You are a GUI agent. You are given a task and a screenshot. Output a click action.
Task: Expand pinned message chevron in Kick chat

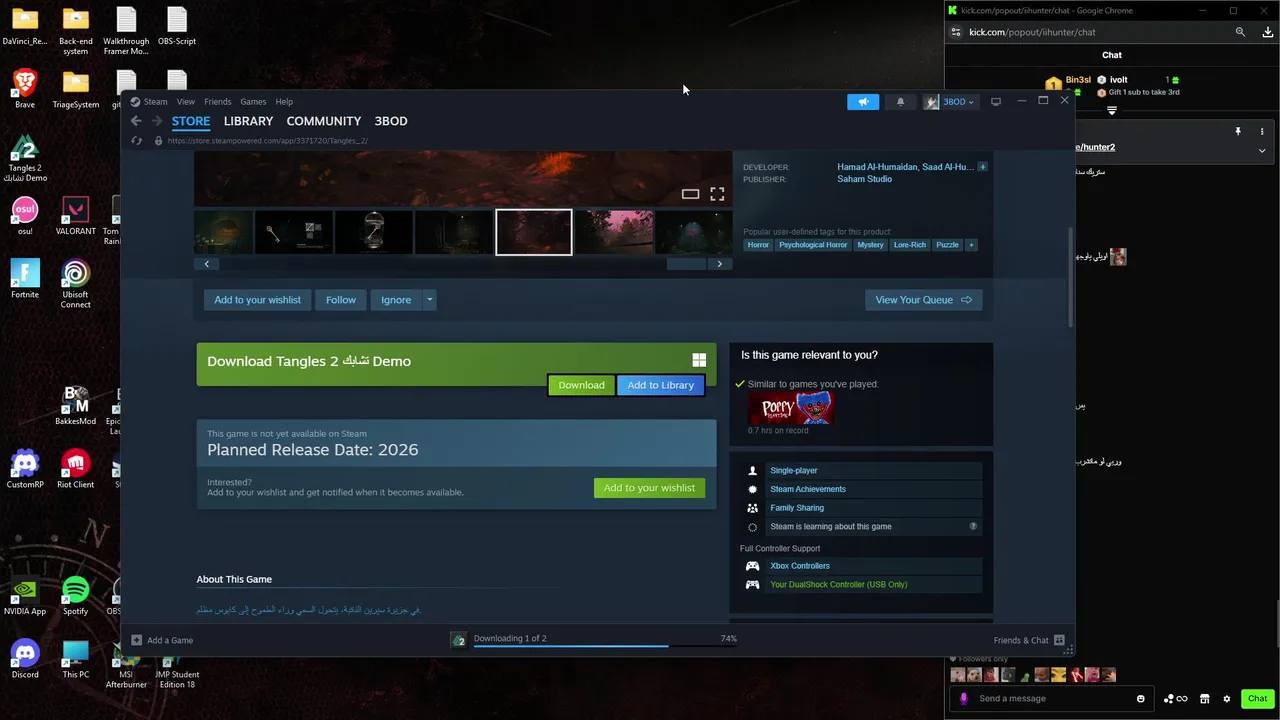point(1261,151)
